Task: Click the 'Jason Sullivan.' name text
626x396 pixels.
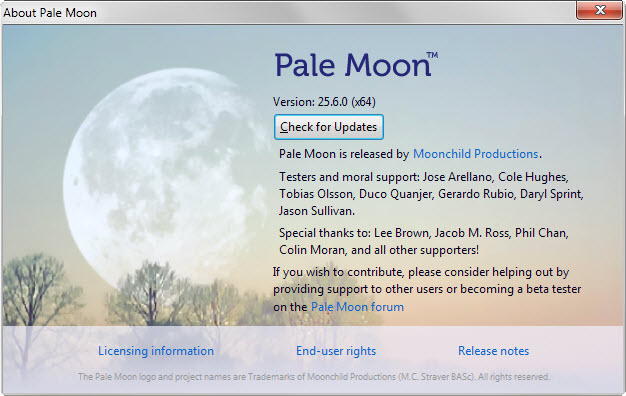Action: tap(317, 211)
